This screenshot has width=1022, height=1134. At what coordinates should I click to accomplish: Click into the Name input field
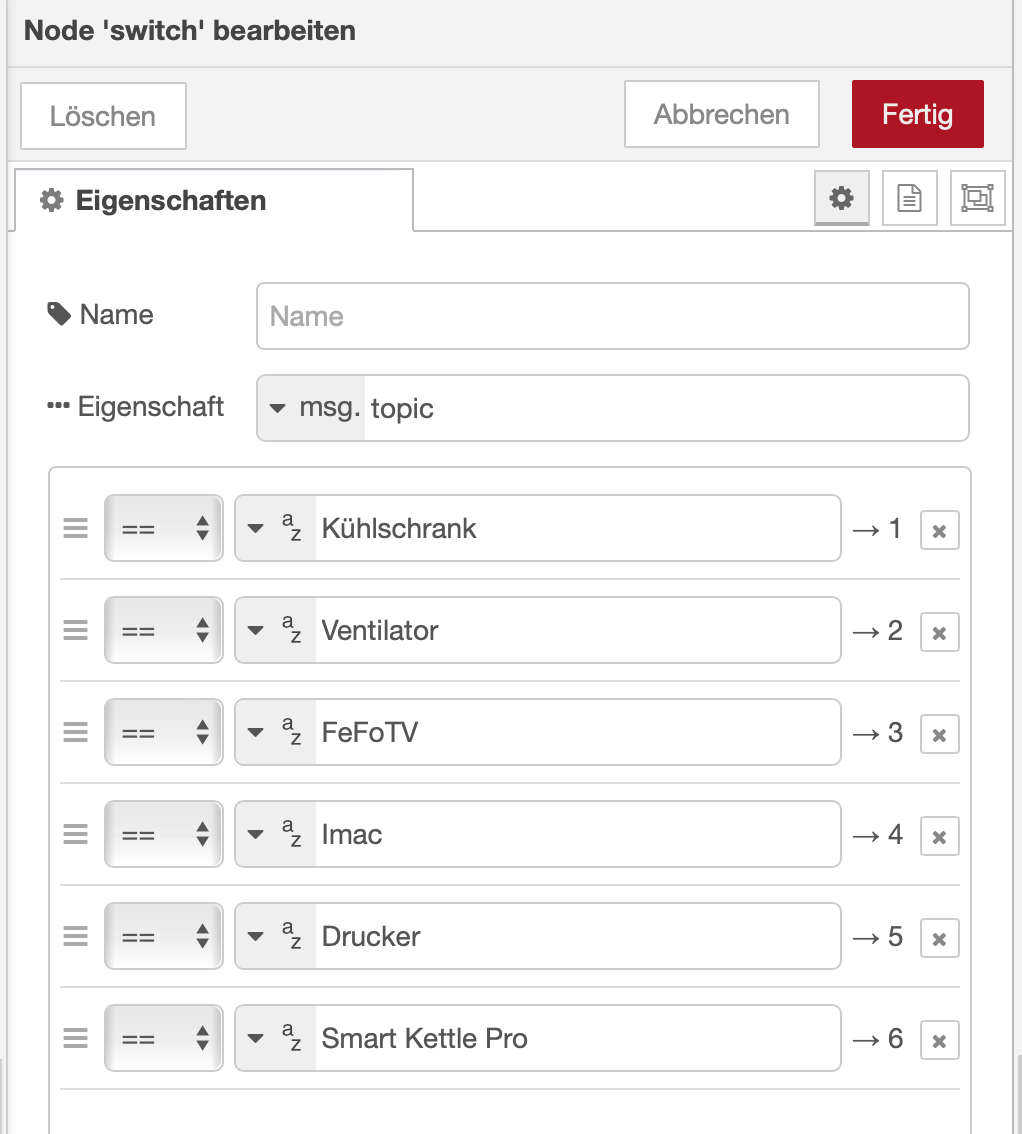(612, 316)
